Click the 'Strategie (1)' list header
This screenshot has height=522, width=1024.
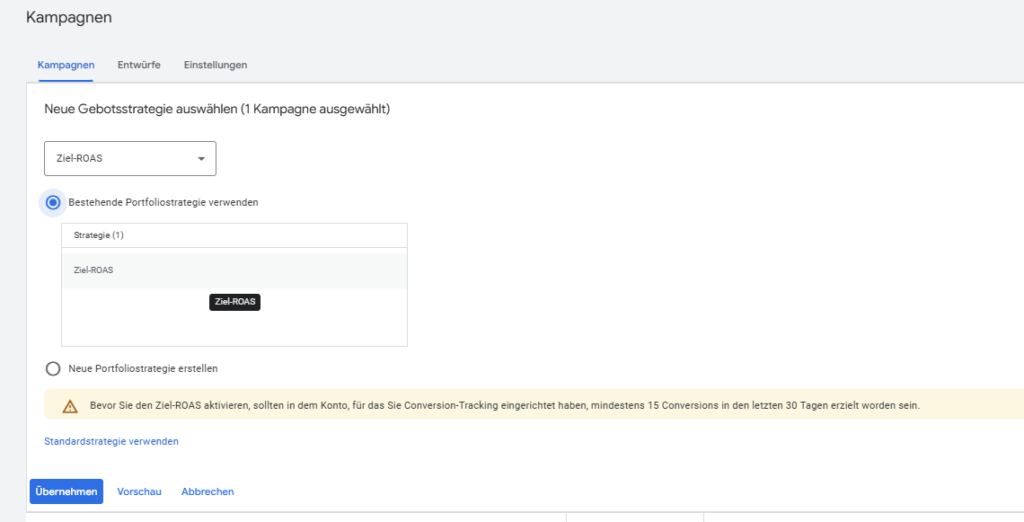[98, 235]
